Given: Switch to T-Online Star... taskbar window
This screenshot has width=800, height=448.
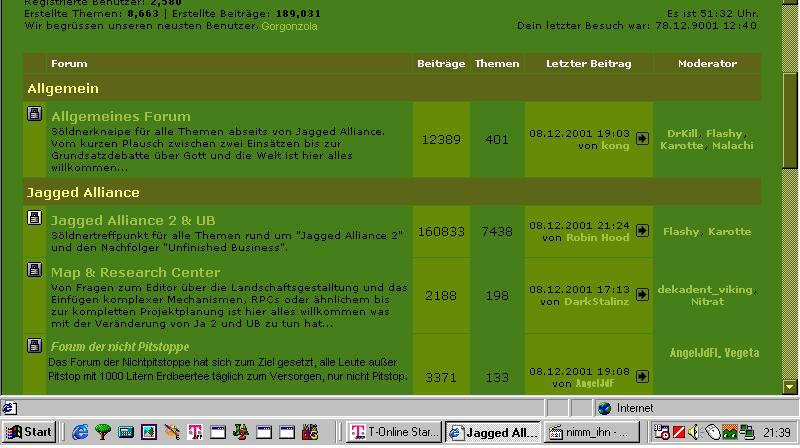Looking at the screenshot, I should 394,432.
